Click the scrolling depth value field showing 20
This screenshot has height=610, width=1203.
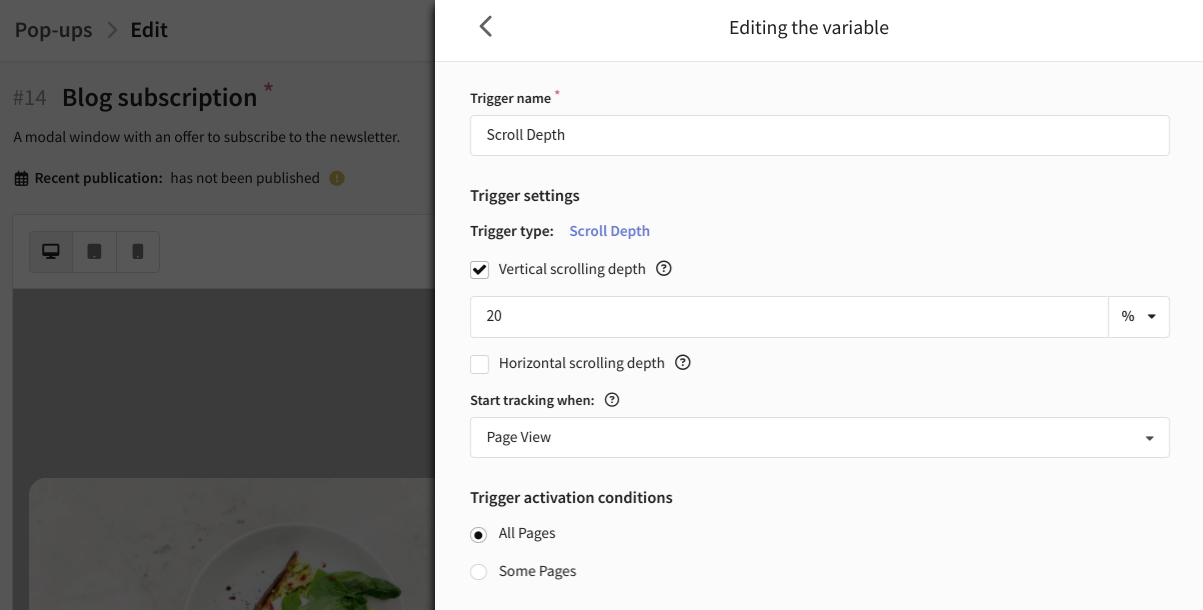[x=789, y=316]
